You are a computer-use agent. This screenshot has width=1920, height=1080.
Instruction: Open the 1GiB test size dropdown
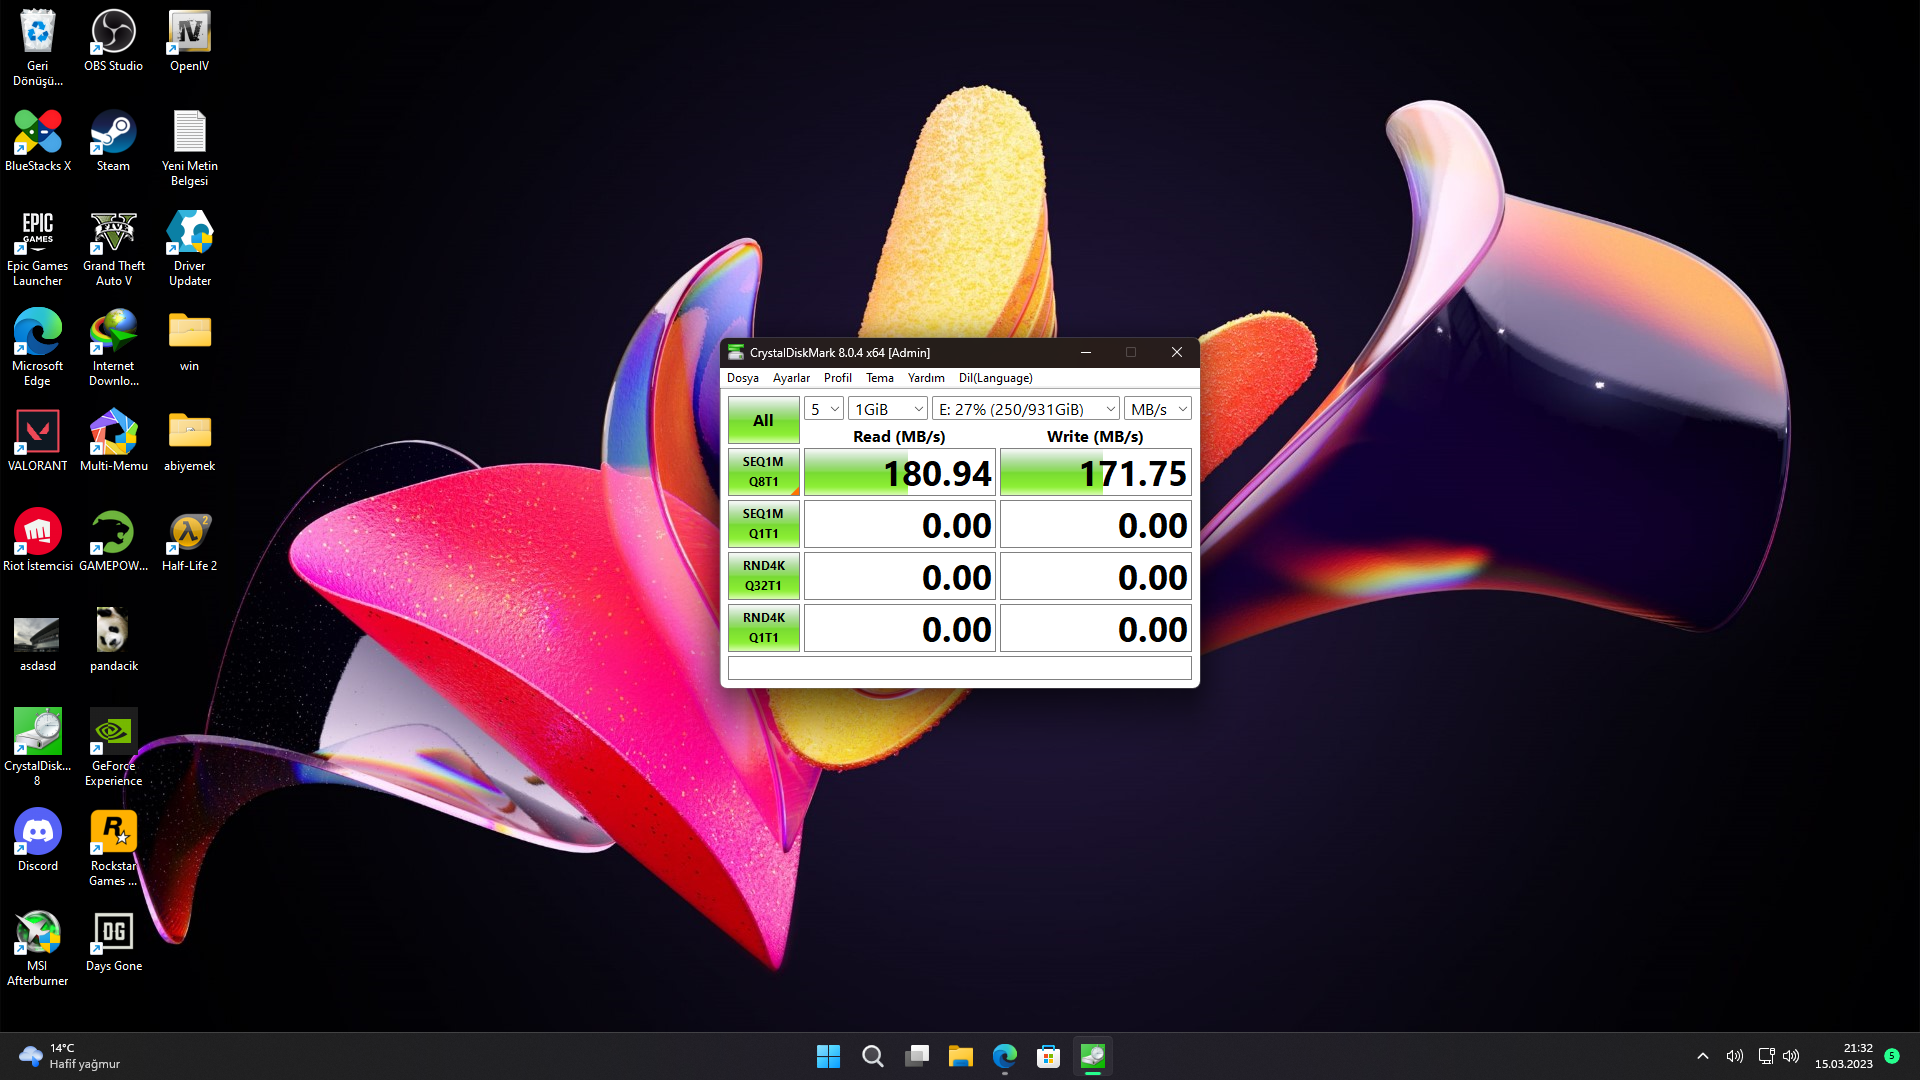(x=888, y=409)
